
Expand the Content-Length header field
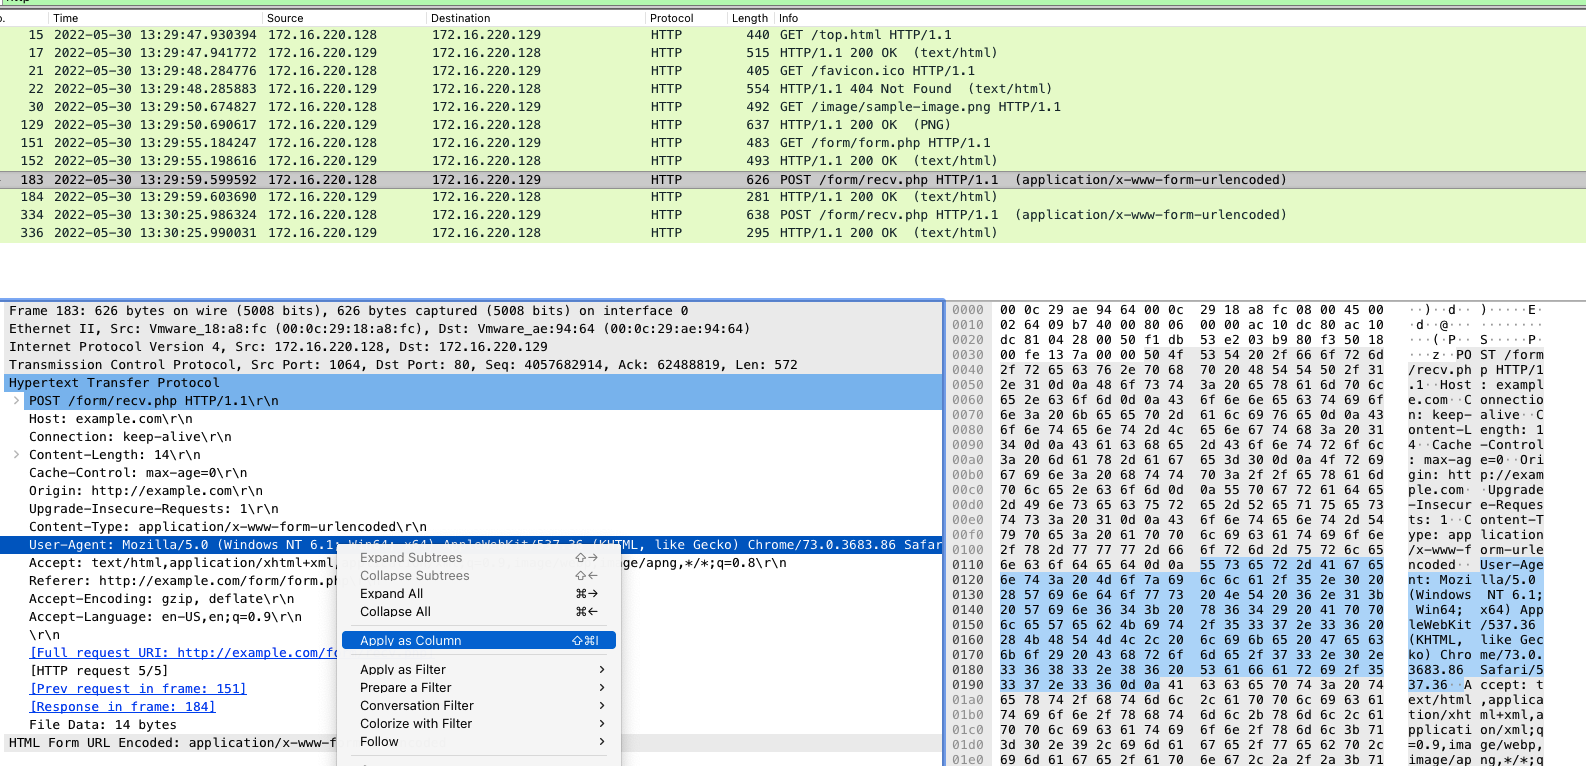16,455
